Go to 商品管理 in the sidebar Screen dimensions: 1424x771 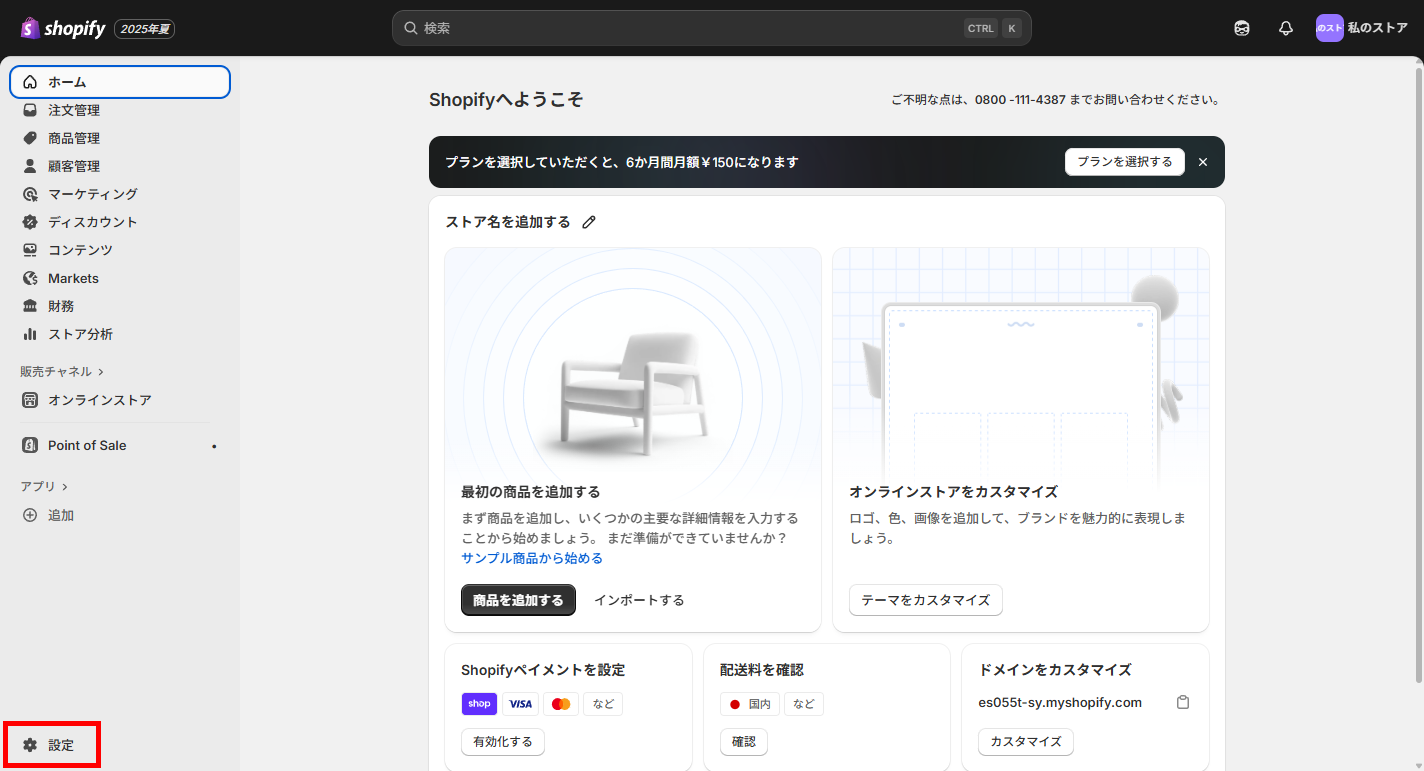tap(74, 138)
